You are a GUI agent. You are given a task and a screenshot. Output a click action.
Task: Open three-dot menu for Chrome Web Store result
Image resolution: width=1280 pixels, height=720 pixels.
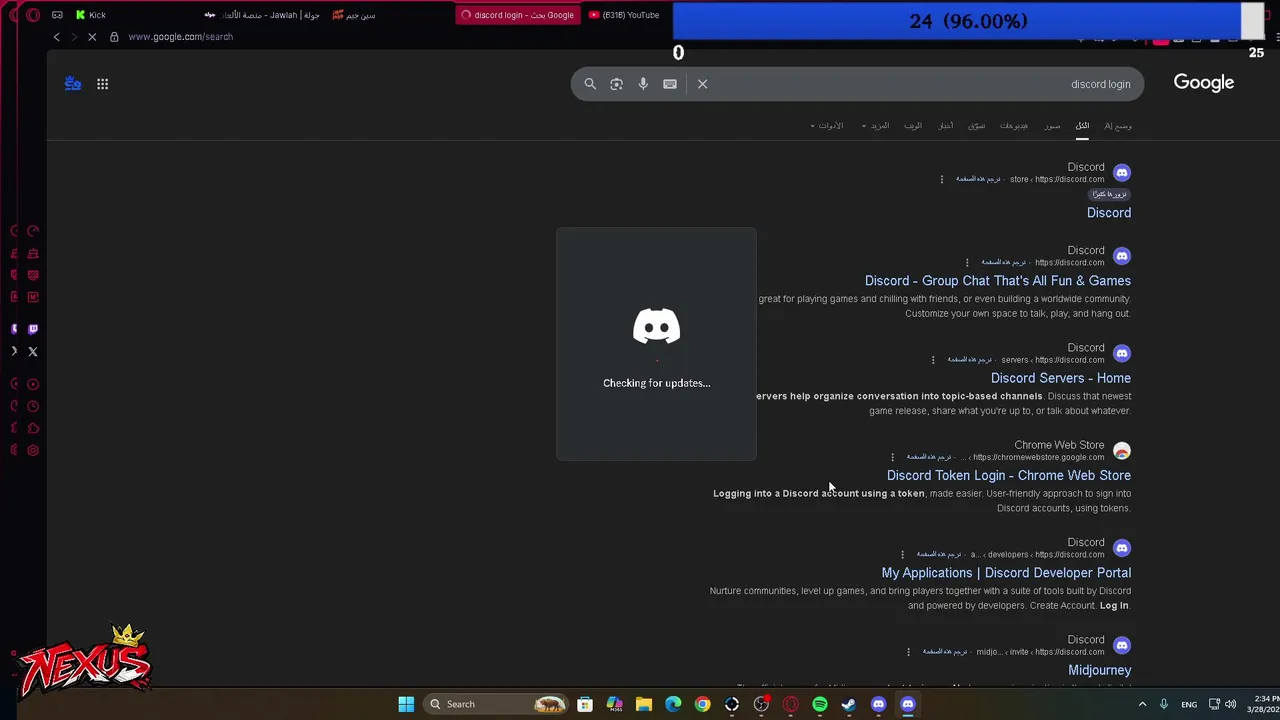[893, 457]
